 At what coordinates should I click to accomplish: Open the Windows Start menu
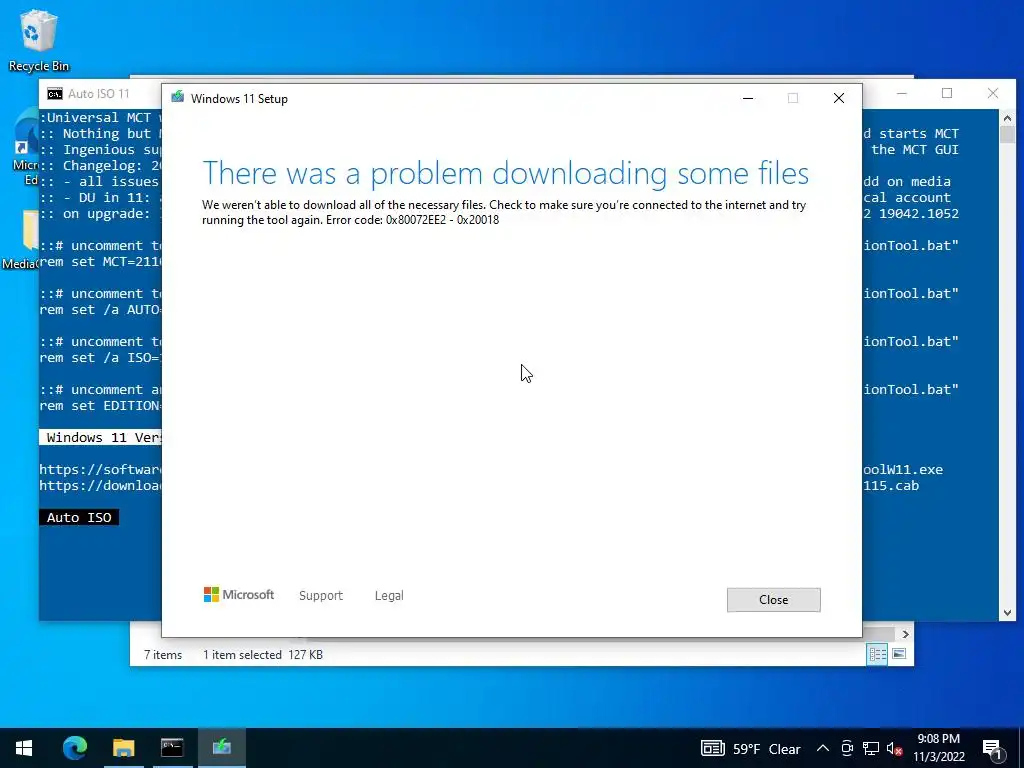click(24, 748)
